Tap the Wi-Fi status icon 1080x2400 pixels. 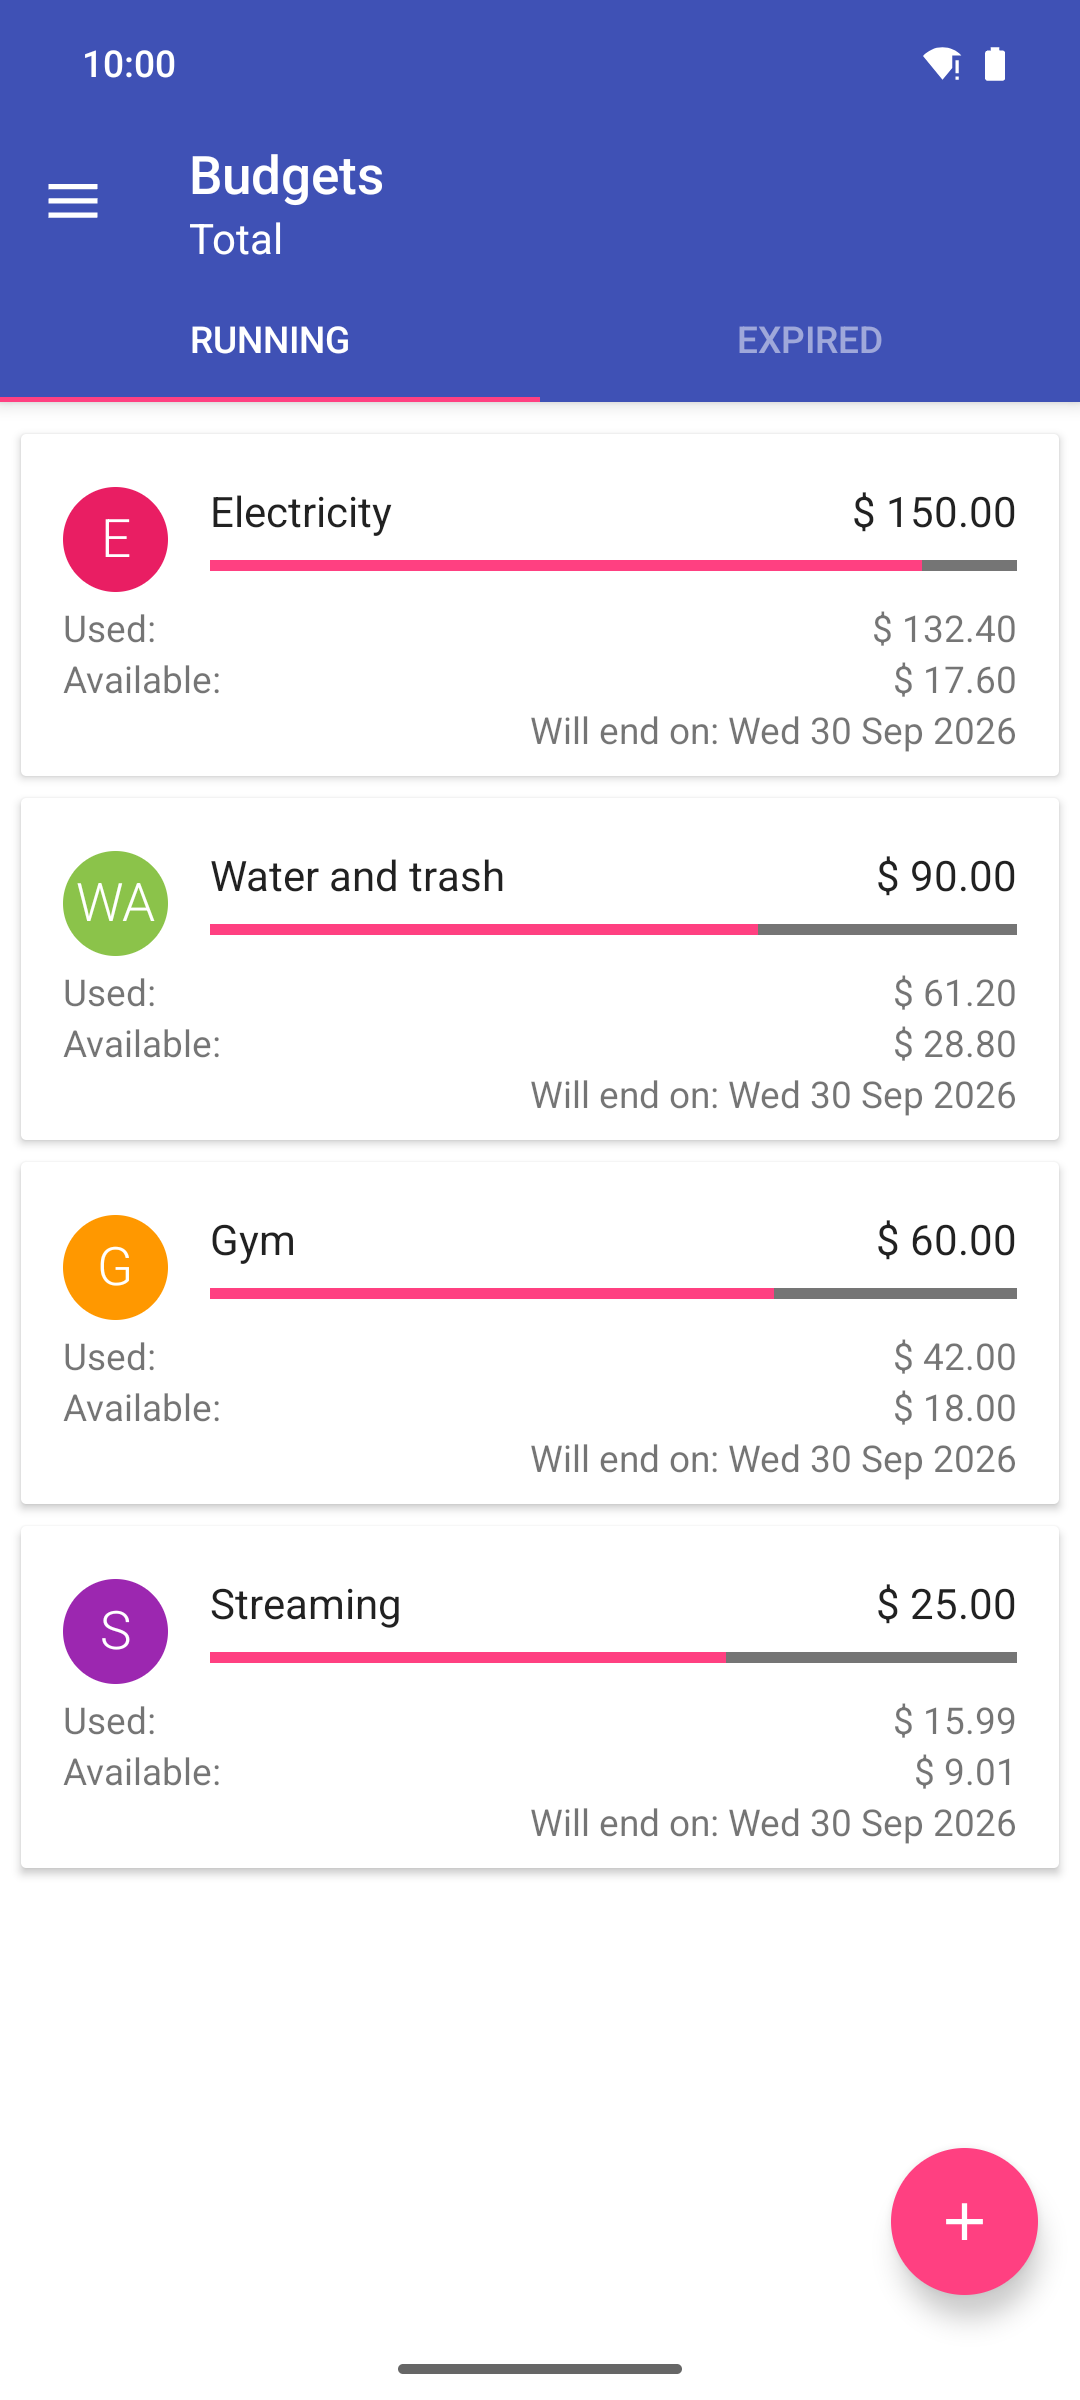(x=941, y=64)
